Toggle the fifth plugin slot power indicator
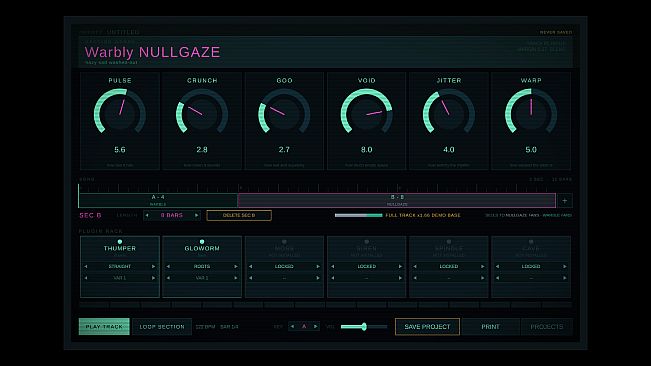Viewport: 651px width, 366px height. (448, 242)
